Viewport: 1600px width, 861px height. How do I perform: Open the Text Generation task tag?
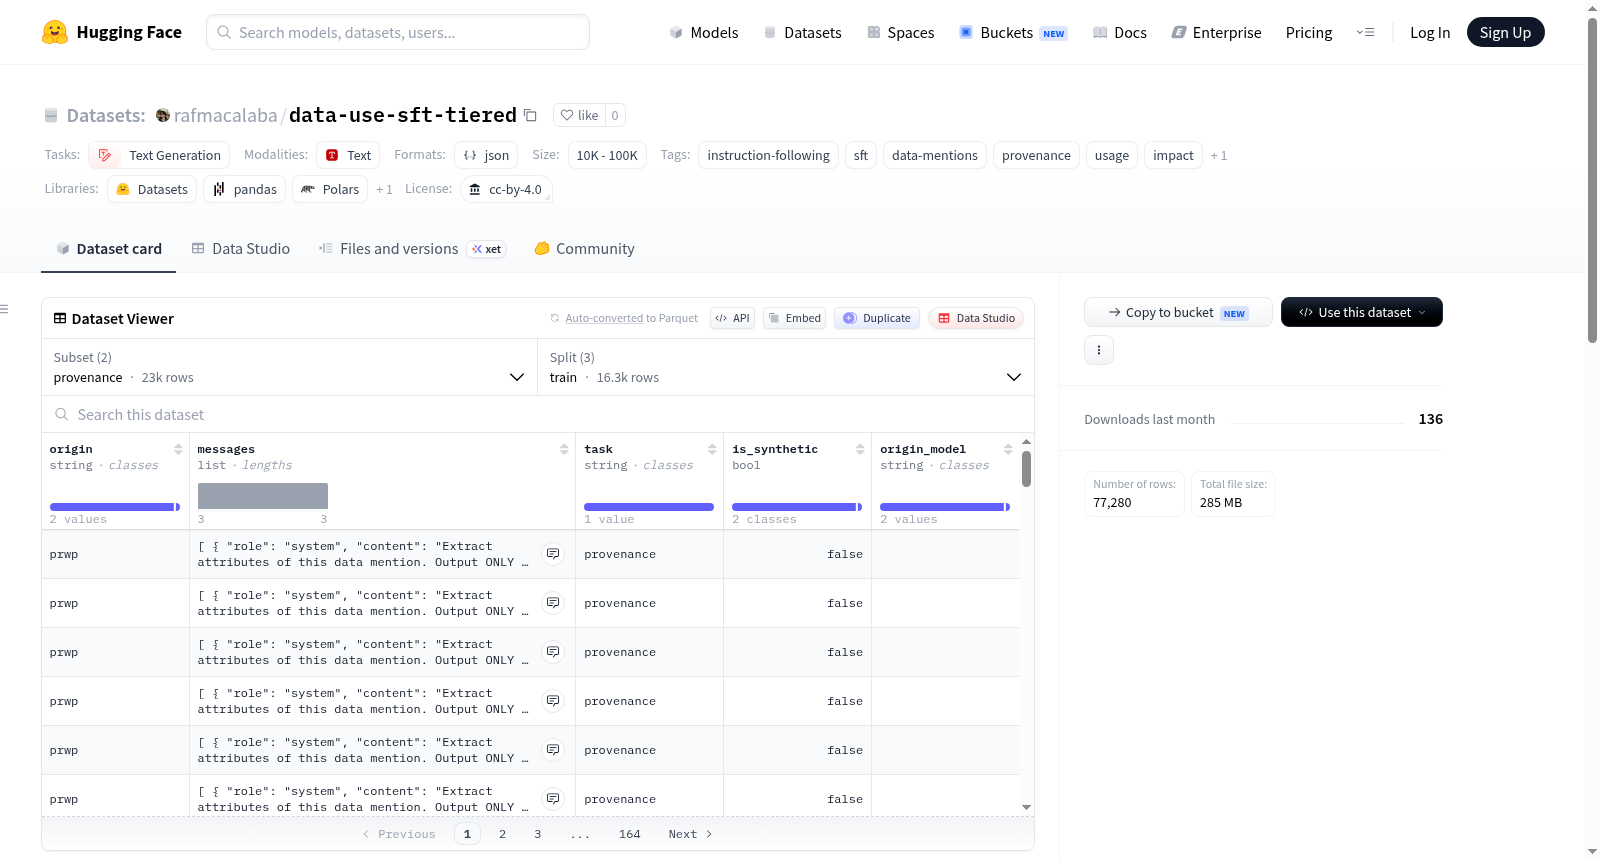click(159, 155)
